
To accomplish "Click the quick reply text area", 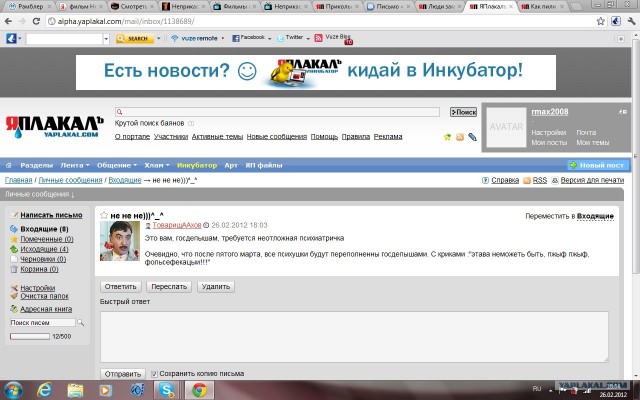I will point(354,335).
